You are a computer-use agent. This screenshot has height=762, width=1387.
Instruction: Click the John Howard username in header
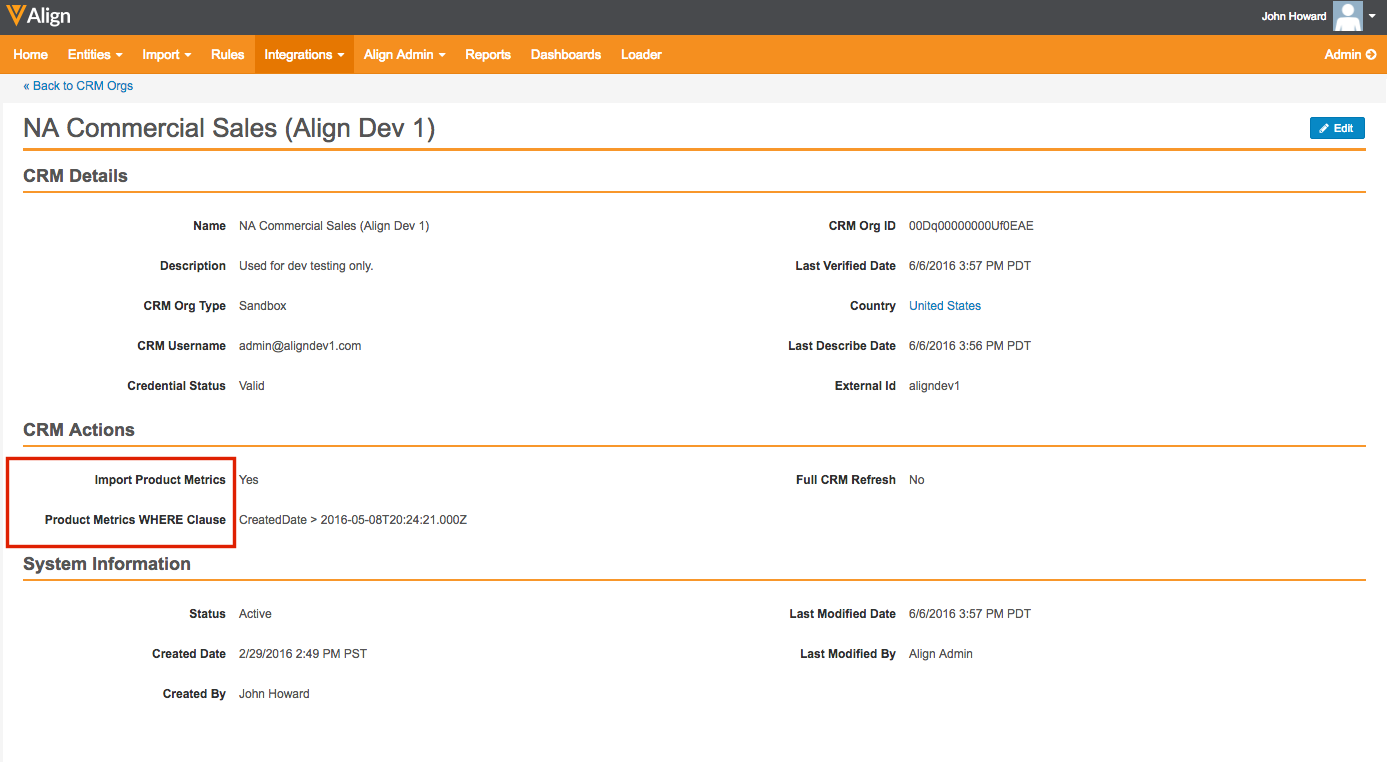click(1293, 16)
